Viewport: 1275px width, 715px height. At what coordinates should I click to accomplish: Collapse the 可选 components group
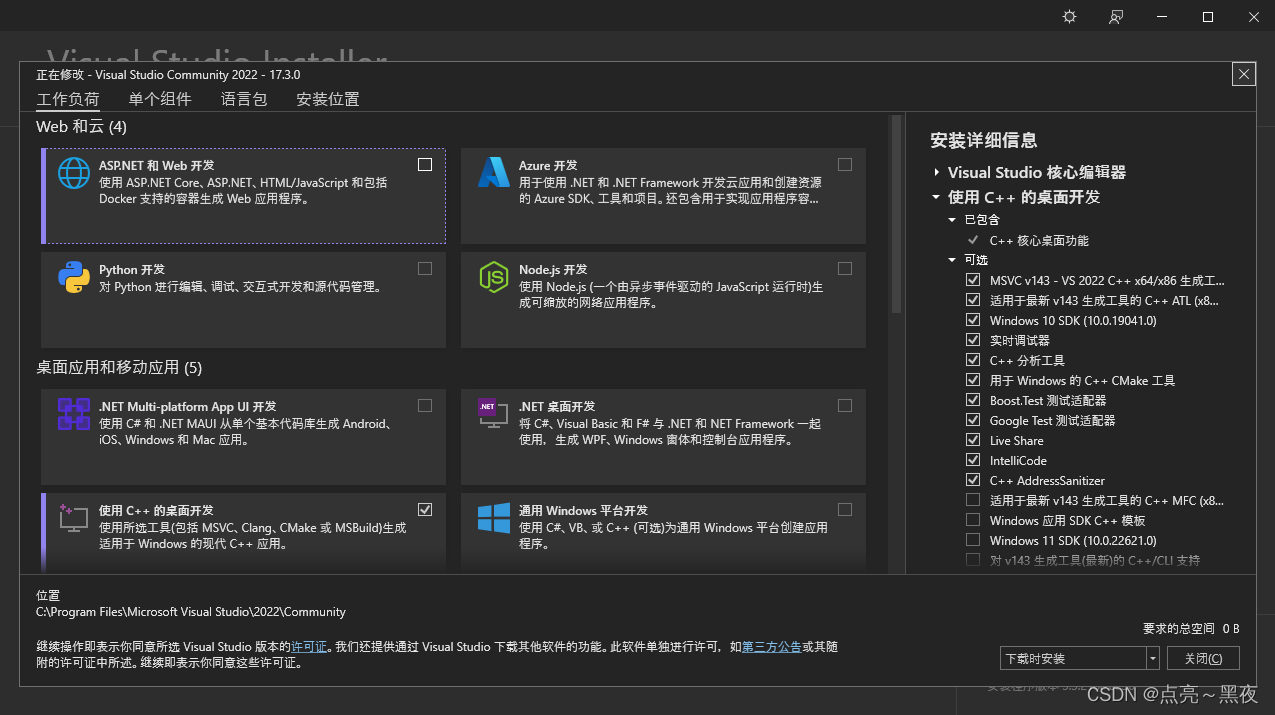pyautogui.click(x=953, y=259)
